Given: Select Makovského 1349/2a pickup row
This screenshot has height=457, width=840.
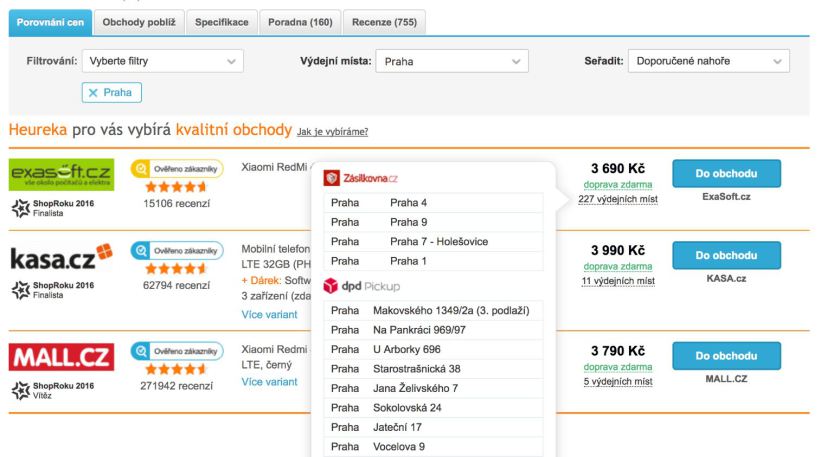Looking at the screenshot, I should pyautogui.click(x=433, y=311).
